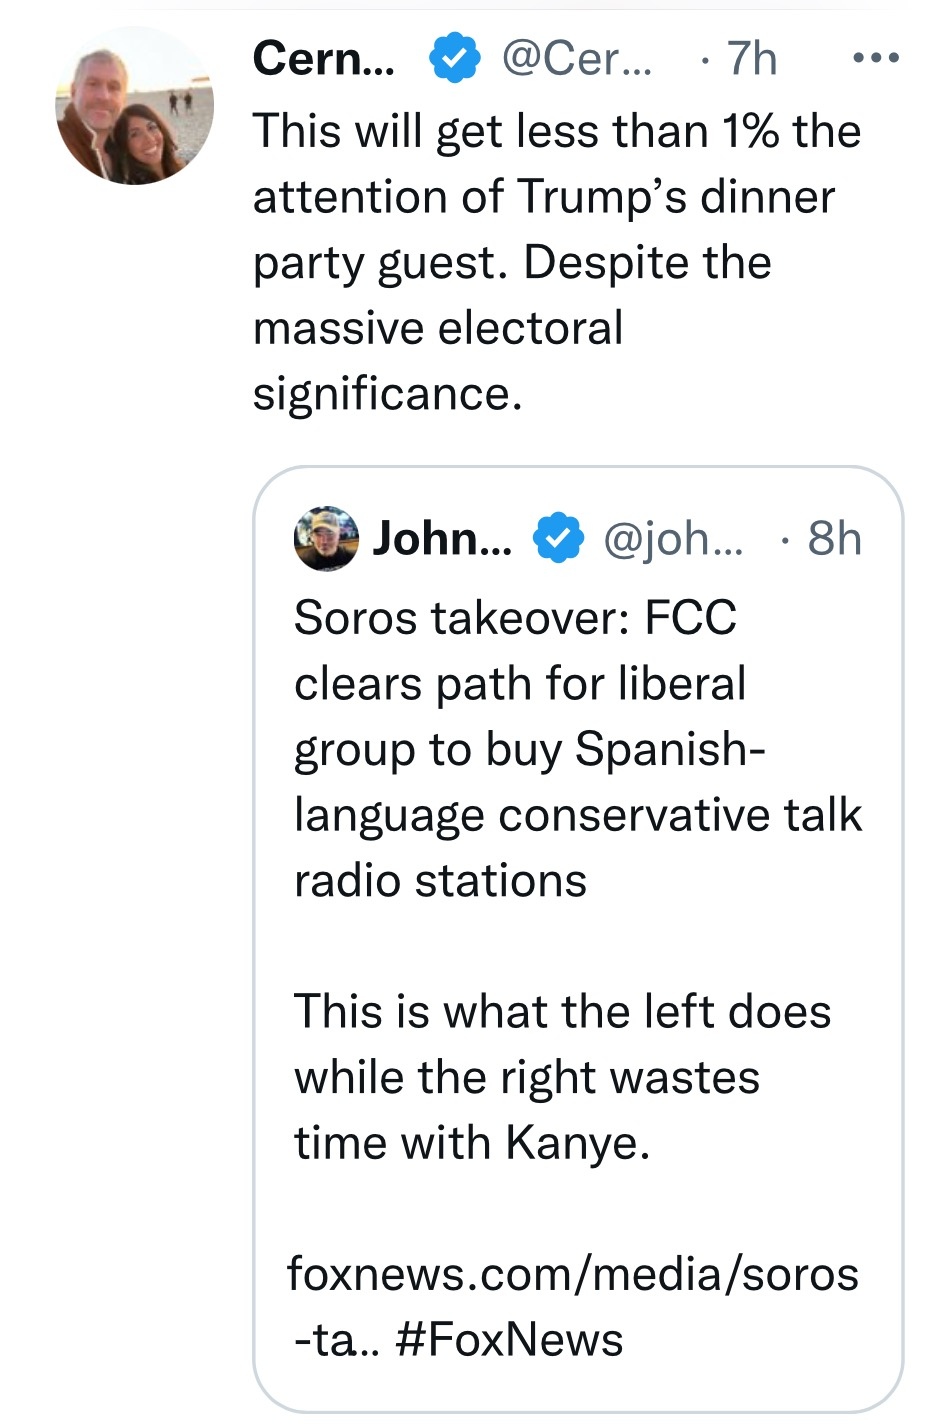
Task: Open the more options three-dot menu
Action: 875,58
